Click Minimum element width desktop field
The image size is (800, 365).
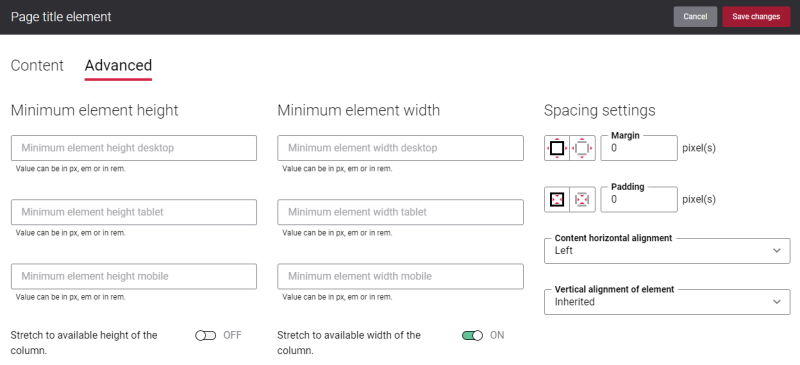[x=401, y=148]
